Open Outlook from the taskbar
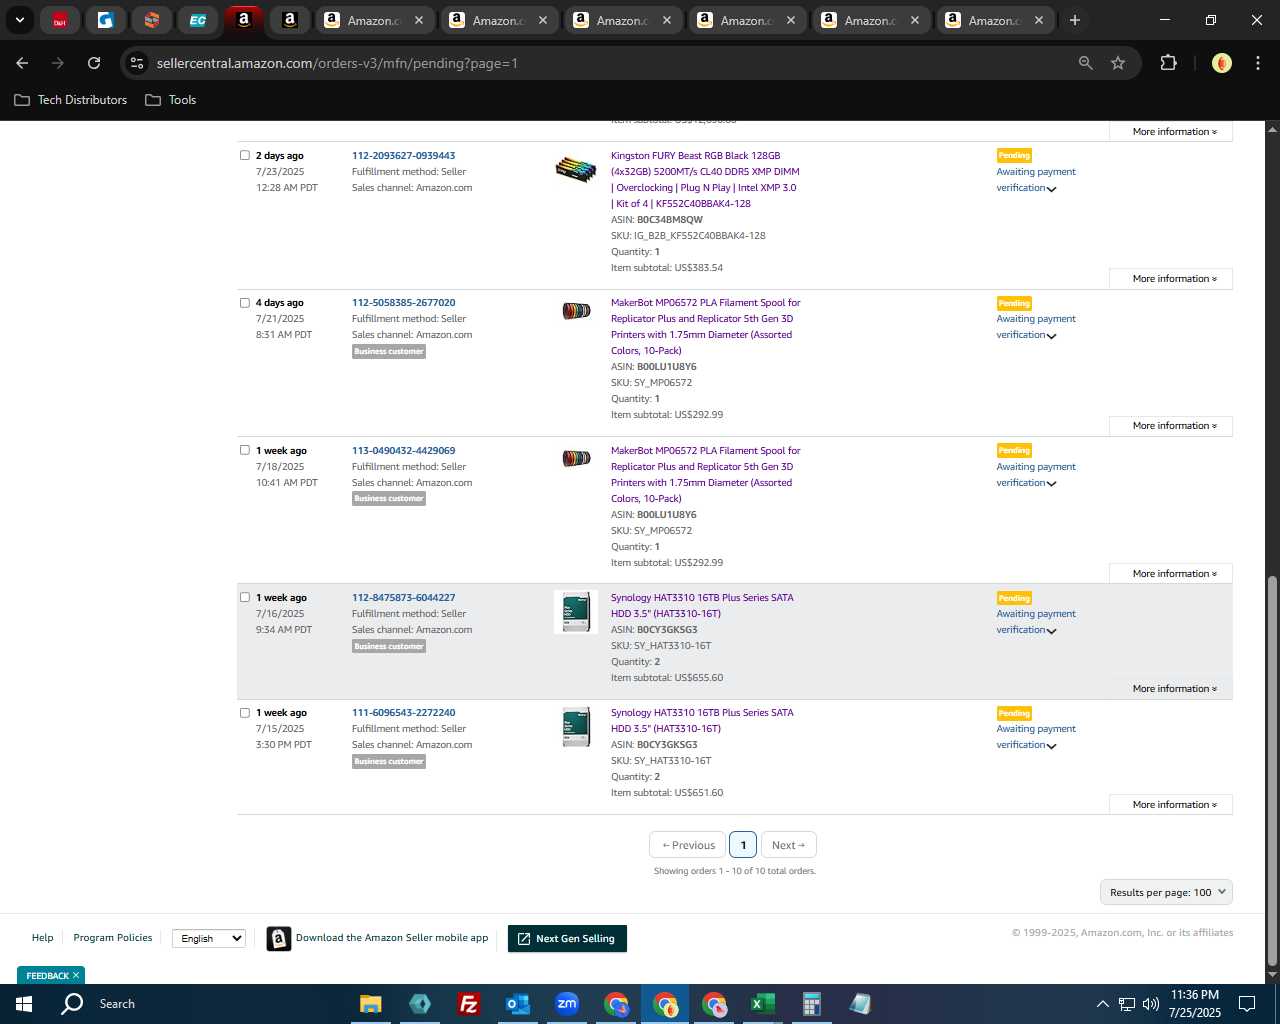The image size is (1280, 1024). 517,1004
